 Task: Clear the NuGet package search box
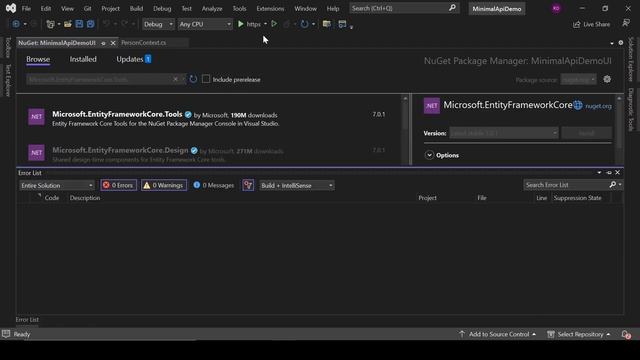(176, 79)
